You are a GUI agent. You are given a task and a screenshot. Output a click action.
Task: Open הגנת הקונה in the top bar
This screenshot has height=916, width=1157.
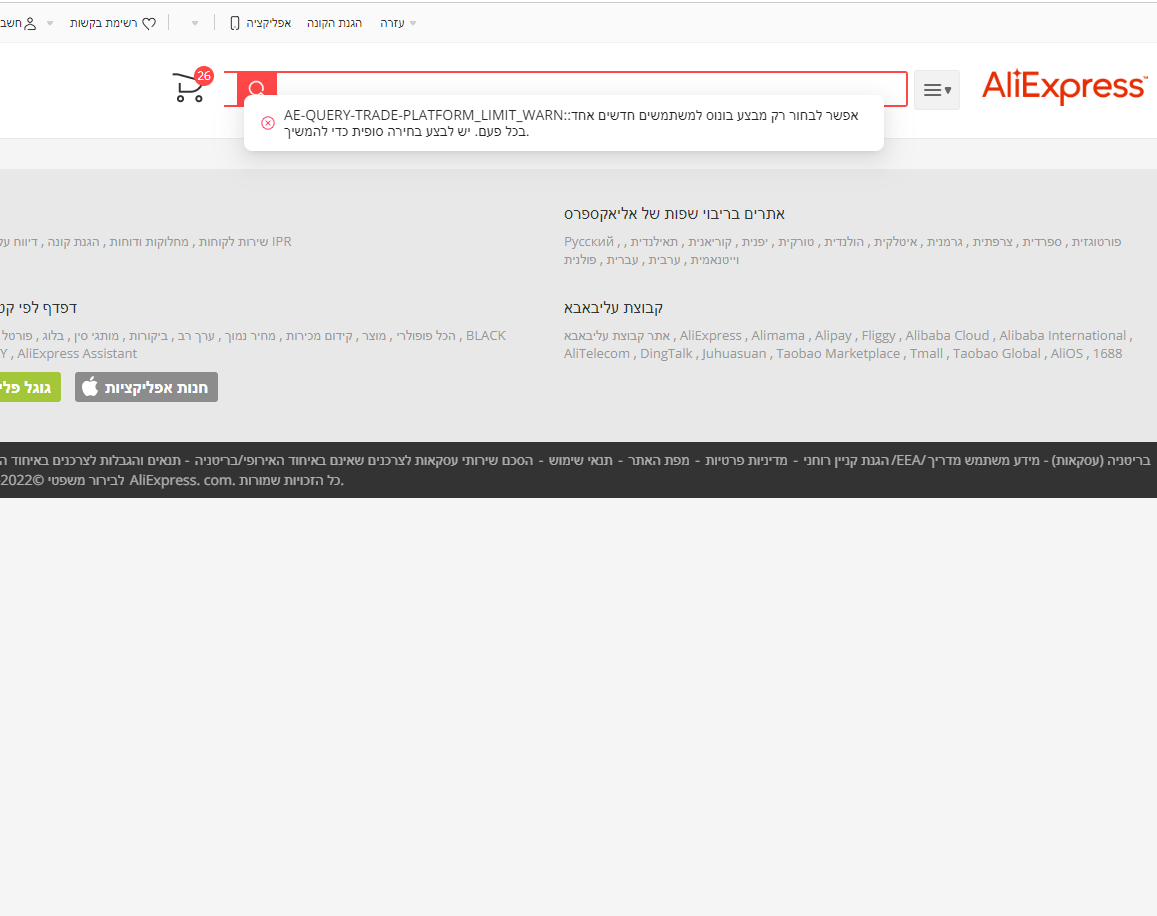pos(334,24)
